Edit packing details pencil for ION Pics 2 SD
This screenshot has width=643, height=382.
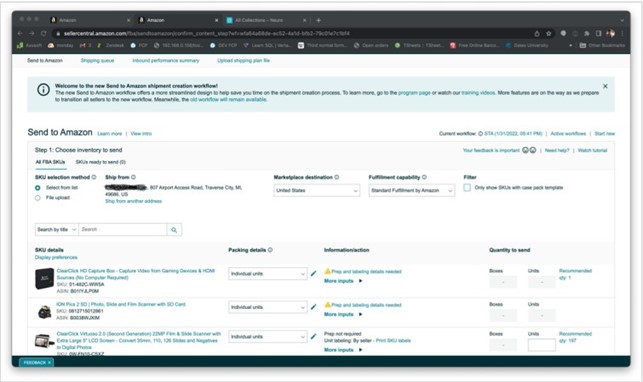[314, 307]
